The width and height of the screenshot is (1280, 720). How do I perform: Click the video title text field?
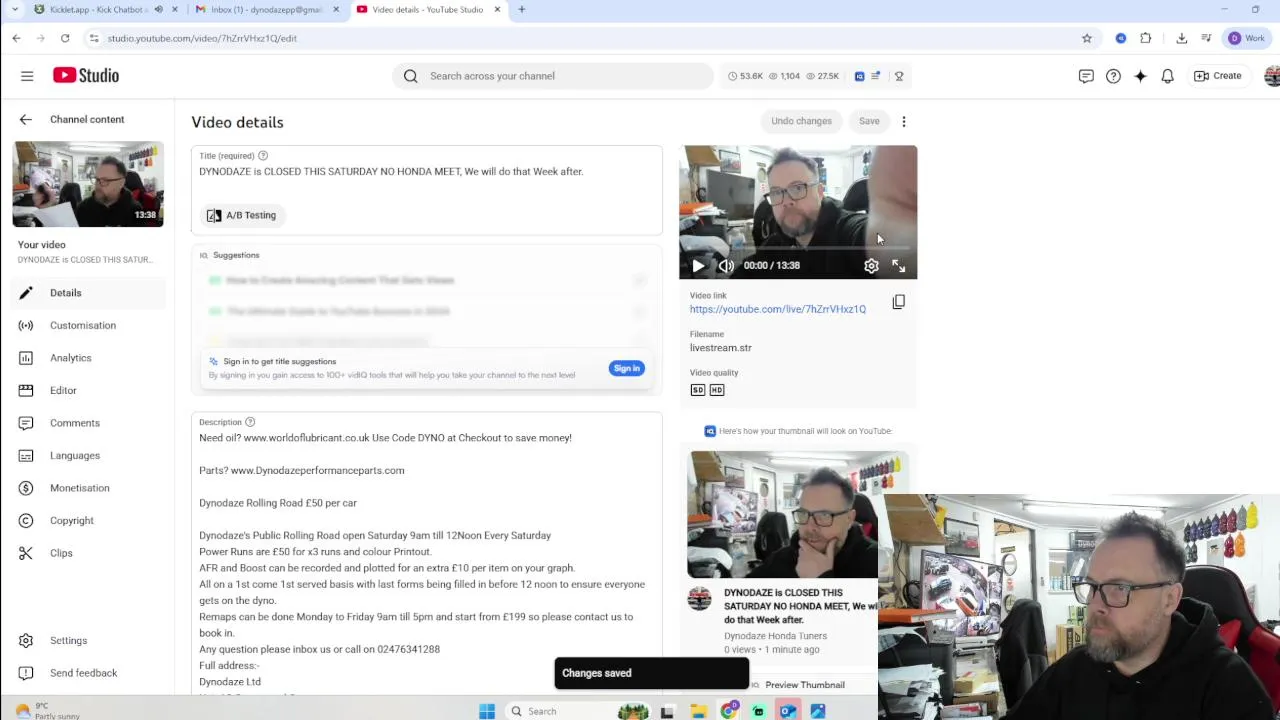click(x=427, y=172)
